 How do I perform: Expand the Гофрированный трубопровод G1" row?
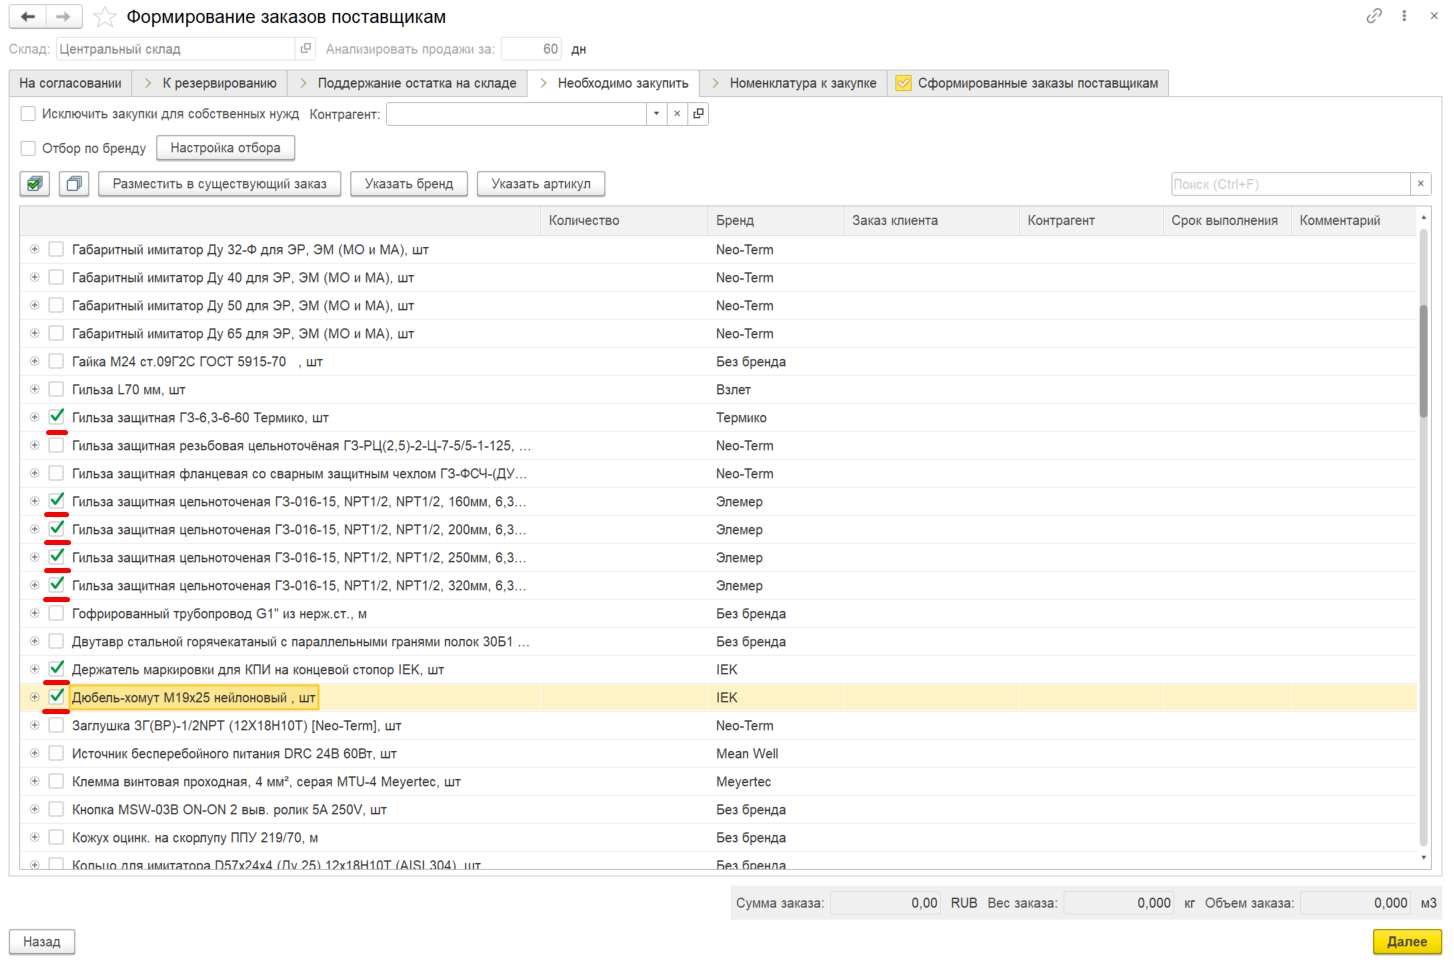tap(35, 613)
